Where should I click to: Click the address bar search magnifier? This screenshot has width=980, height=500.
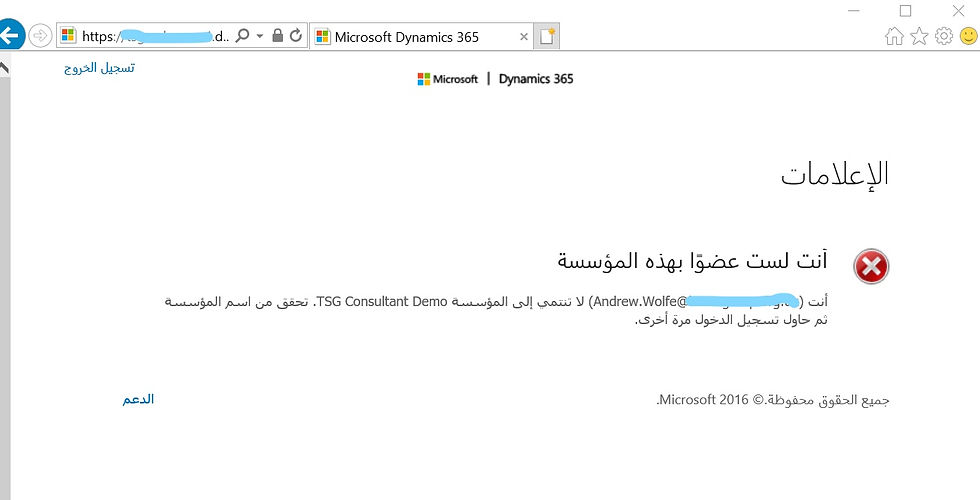[x=242, y=36]
